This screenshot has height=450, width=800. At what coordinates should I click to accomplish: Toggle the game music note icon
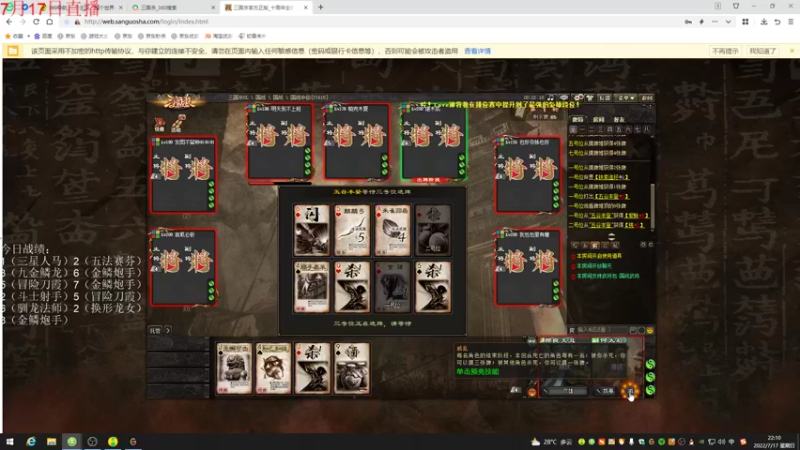551,97
